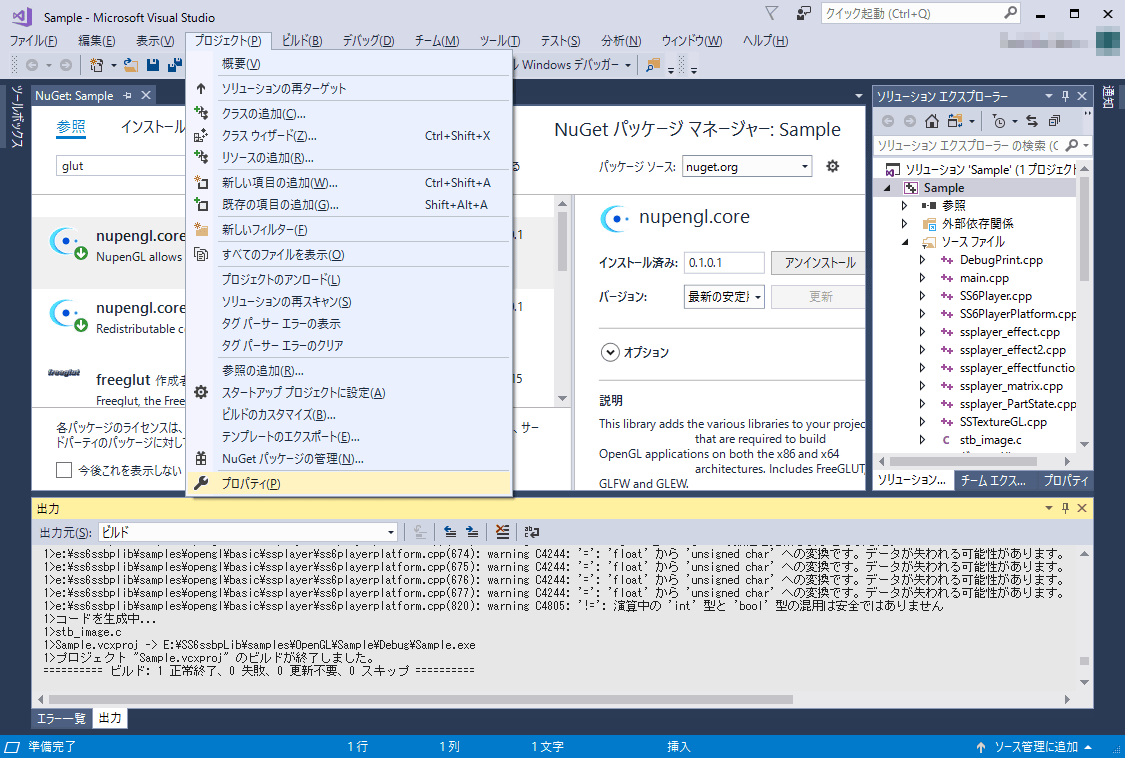This screenshot has height=758, width=1125.
Task: Click the ソリューション 'Sample' root node
Action: pyautogui.click(x=982, y=169)
